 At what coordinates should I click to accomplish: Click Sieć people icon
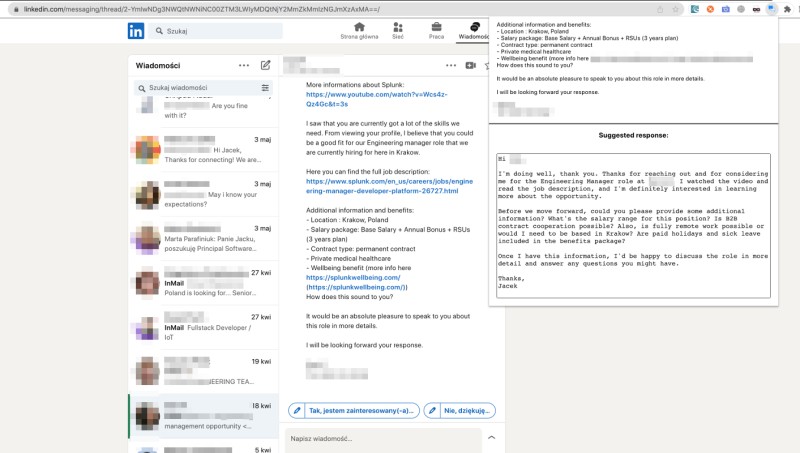pyautogui.click(x=398, y=27)
